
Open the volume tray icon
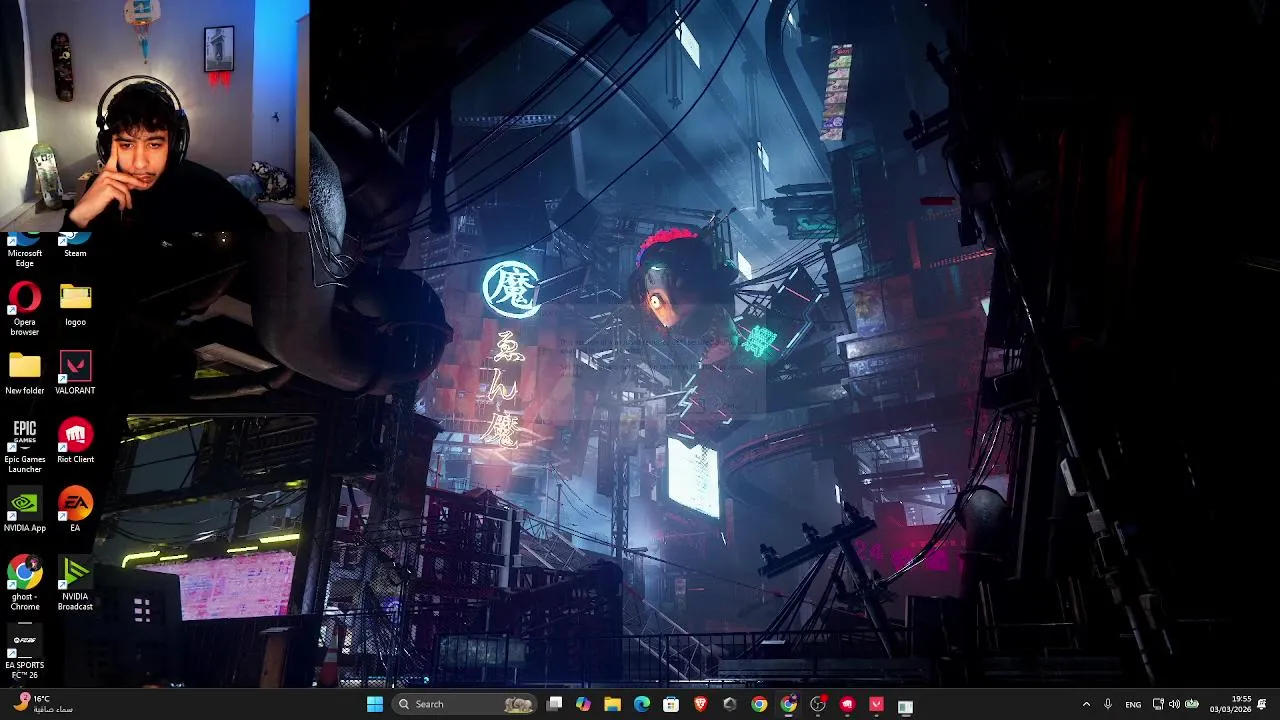click(1174, 705)
